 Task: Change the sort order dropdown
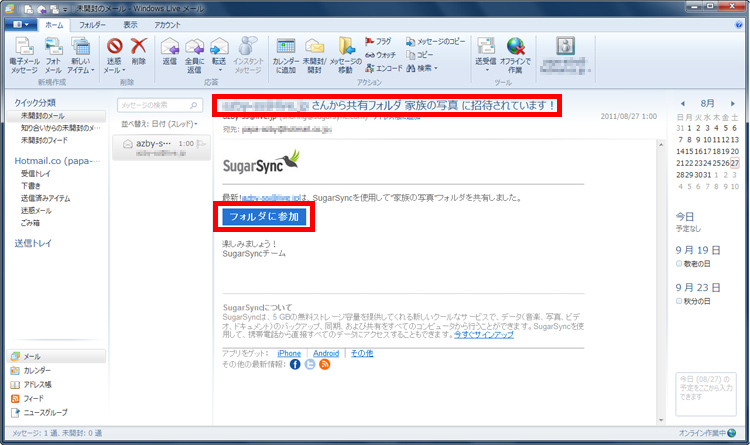159,124
